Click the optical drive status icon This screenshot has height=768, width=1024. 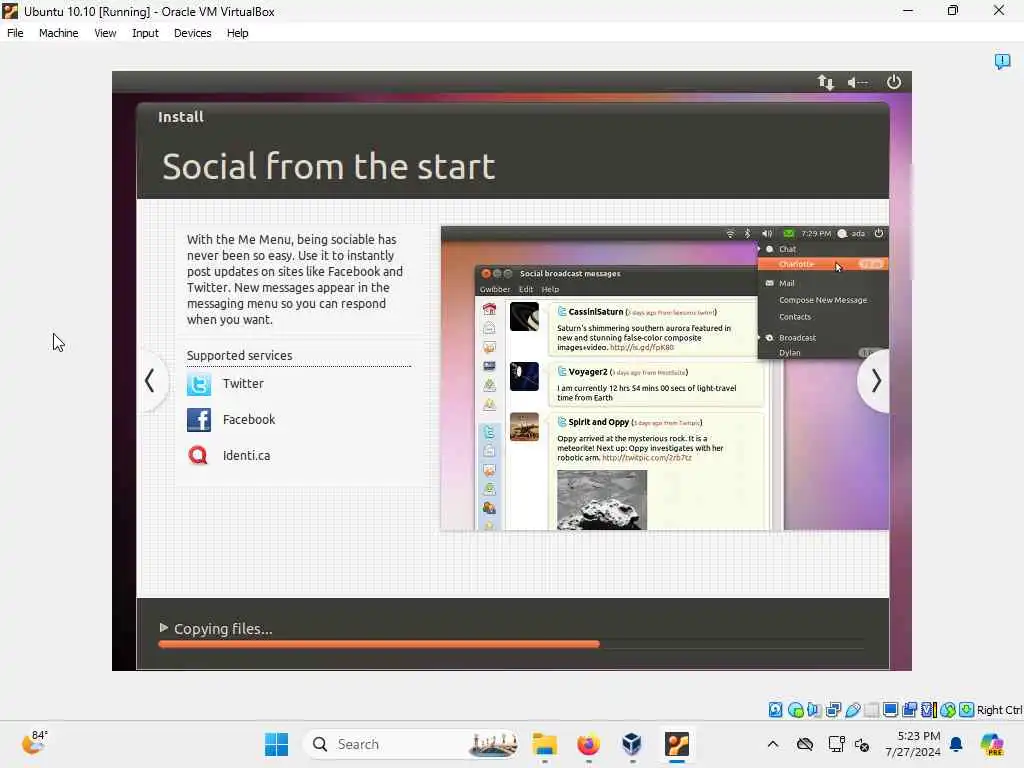coord(795,710)
